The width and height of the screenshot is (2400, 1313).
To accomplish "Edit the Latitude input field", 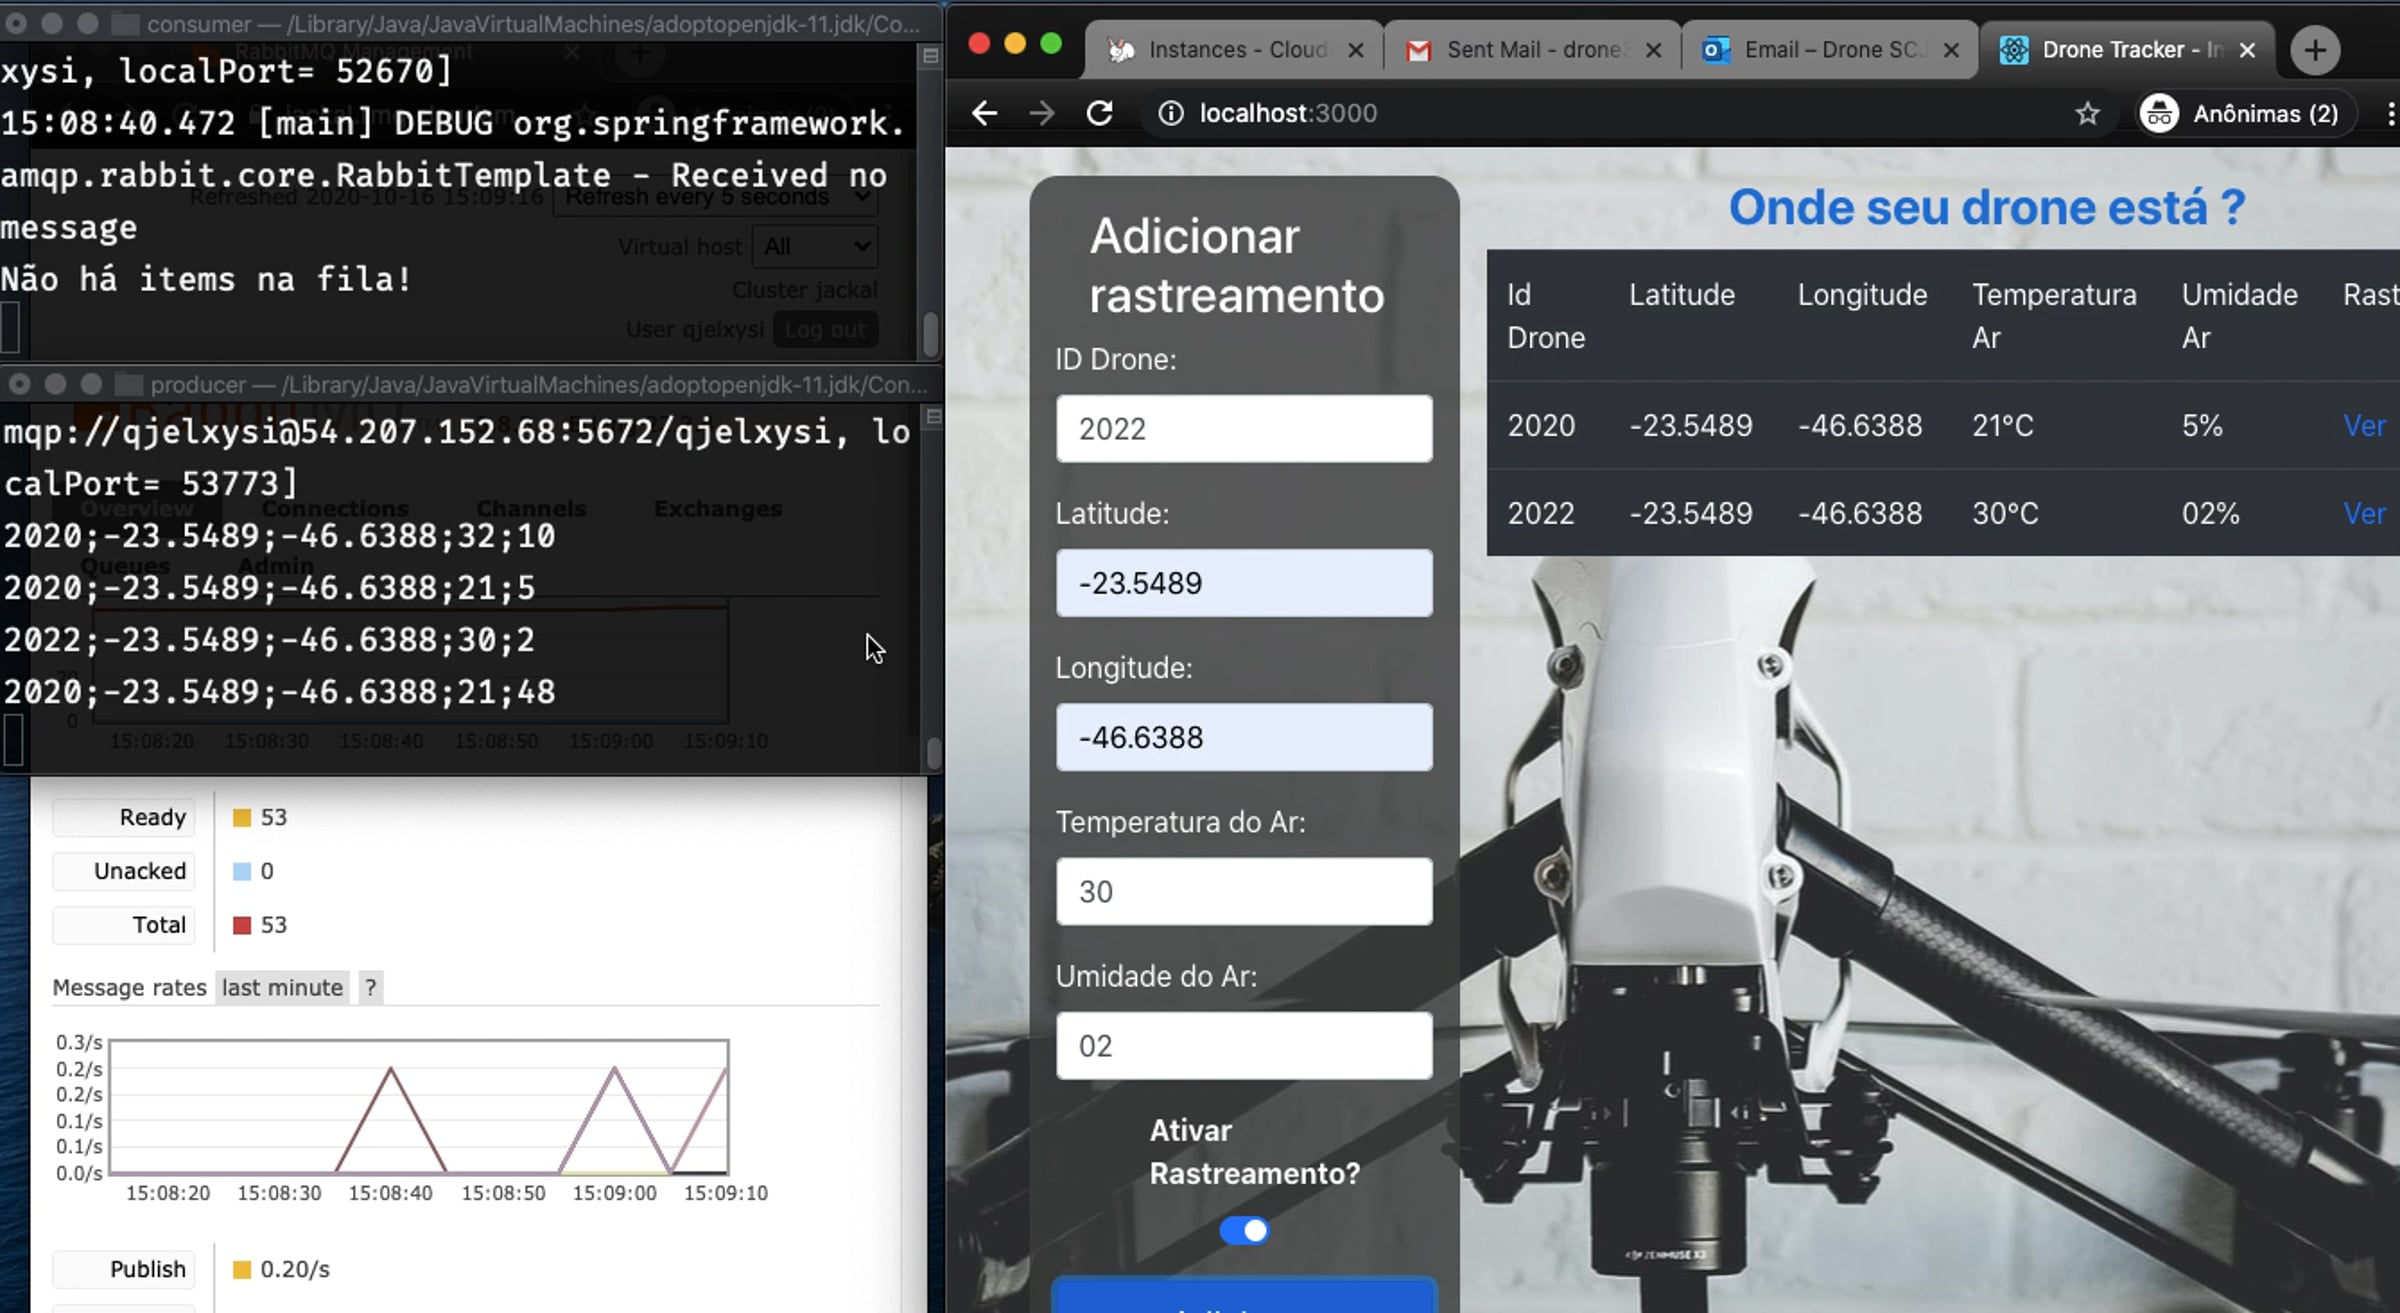I will [1244, 583].
